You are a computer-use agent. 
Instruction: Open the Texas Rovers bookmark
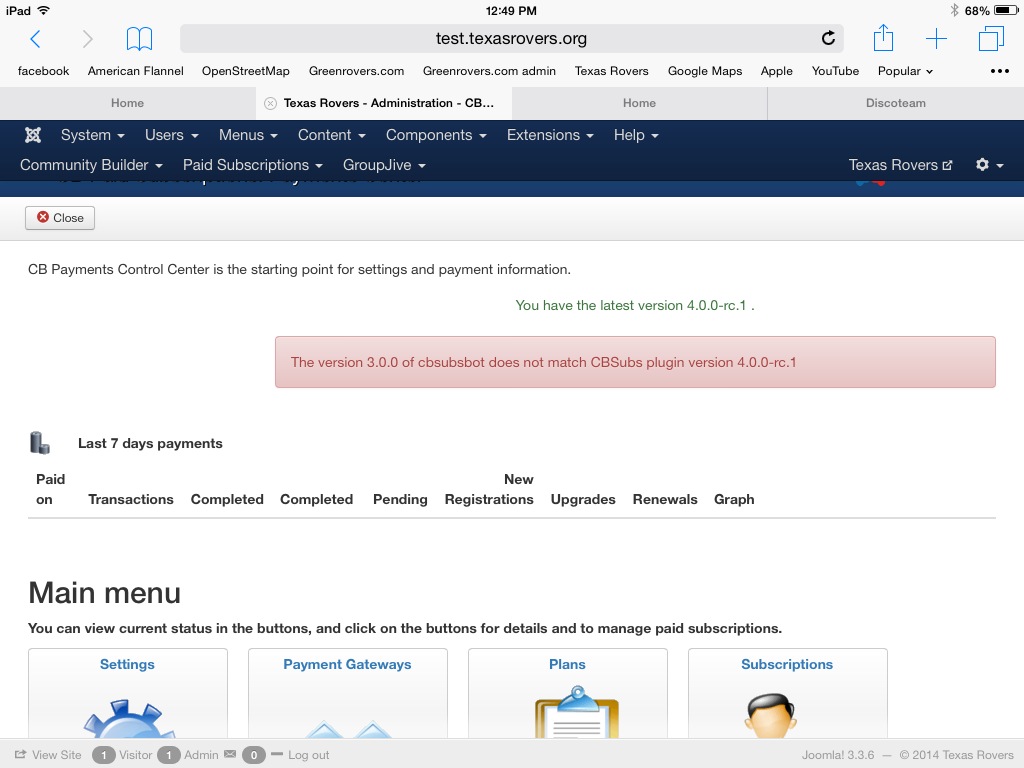(x=611, y=71)
